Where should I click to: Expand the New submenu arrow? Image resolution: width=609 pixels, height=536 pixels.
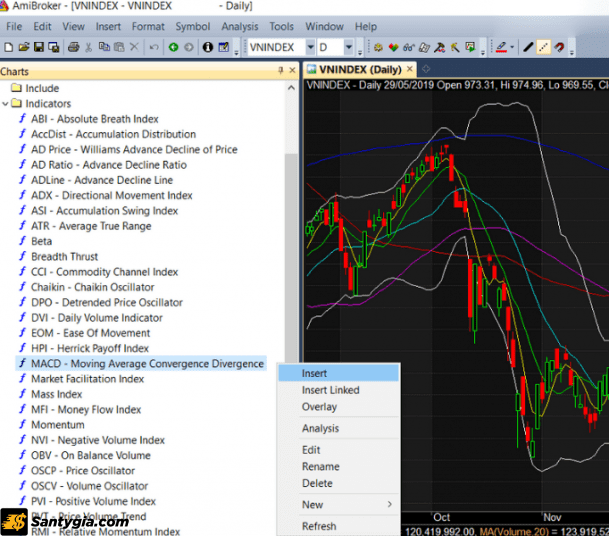(389, 504)
